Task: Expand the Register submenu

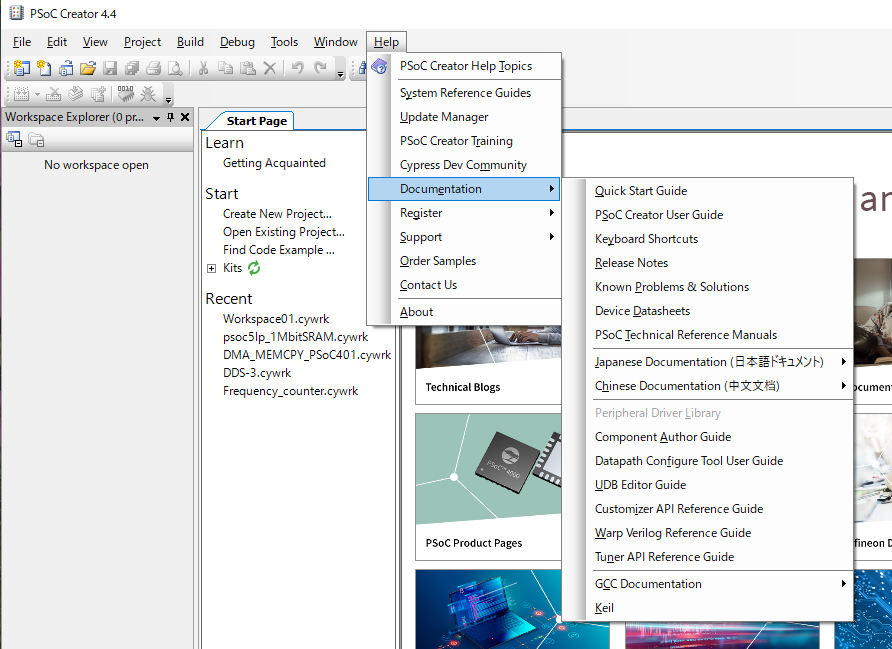Action: coord(464,213)
